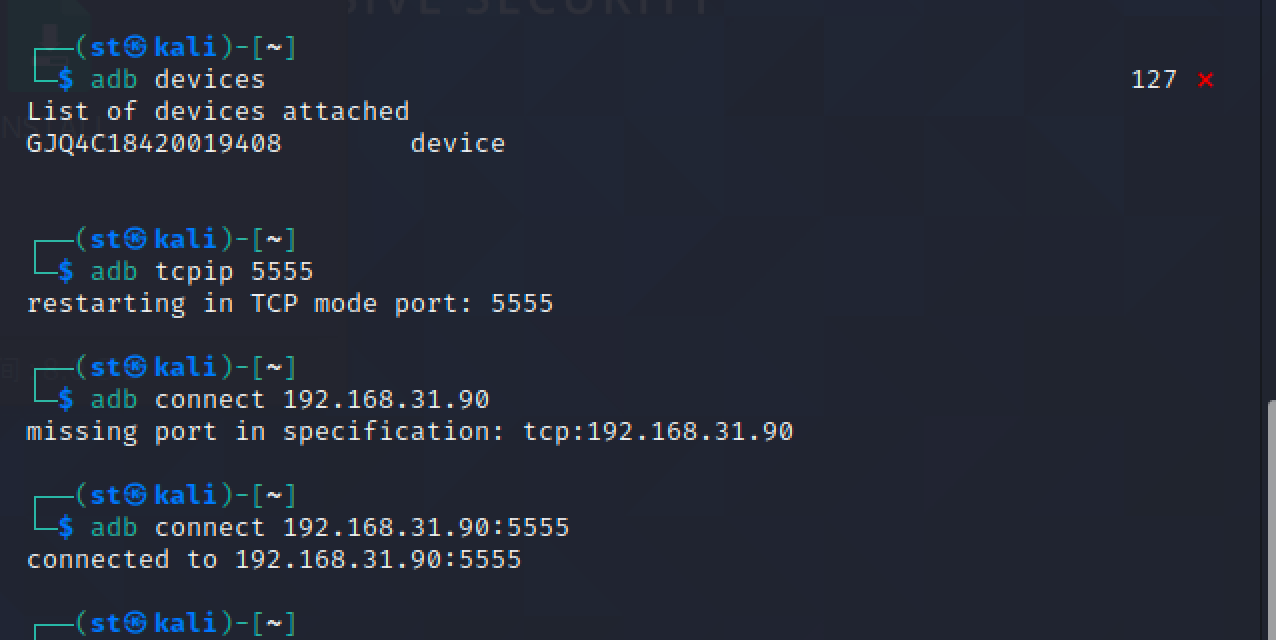This screenshot has height=640, width=1276.
Task: Click the 'adb tcpip 5555' command
Action: pyautogui.click(x=202, y=271)
